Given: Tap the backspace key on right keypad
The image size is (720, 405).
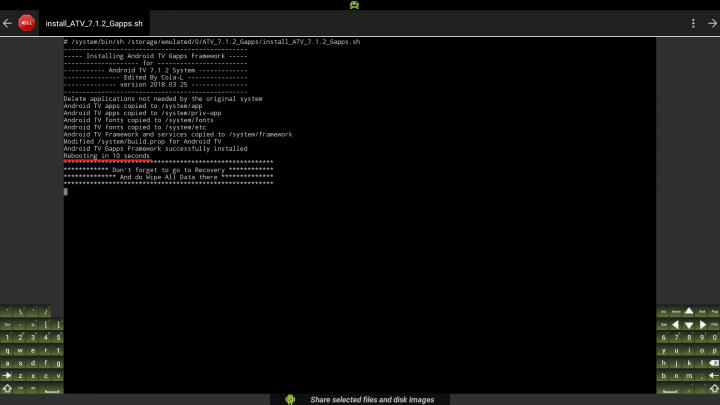Looking at the screenshot, I should (x=714, y=362).
